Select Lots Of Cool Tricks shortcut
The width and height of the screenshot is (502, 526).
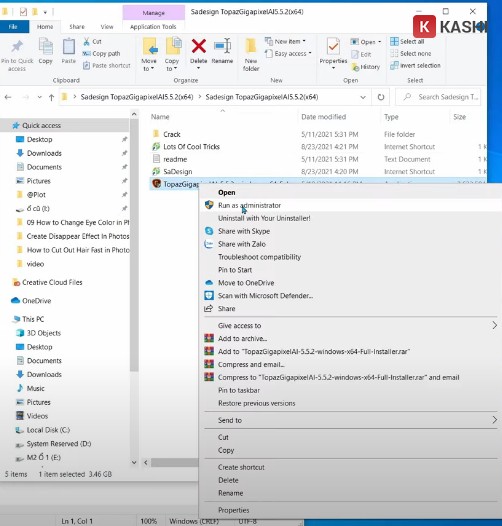191,147
